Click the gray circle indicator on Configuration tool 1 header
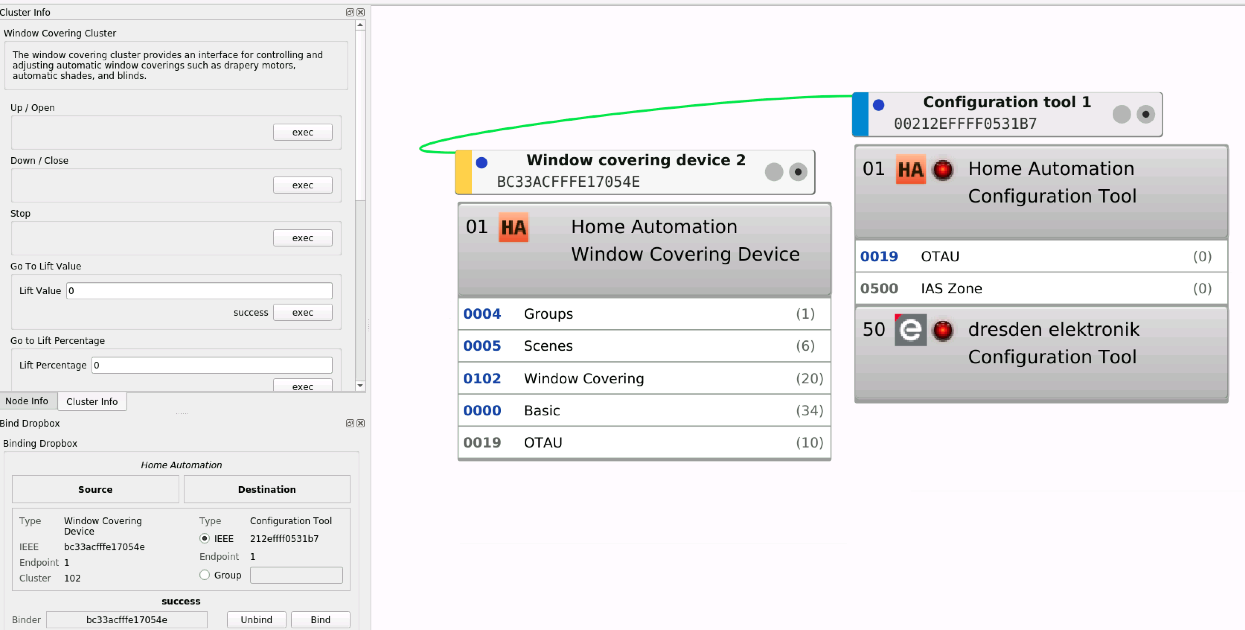The width and height of the screenshot is (1245, 630). point(1120,114)
